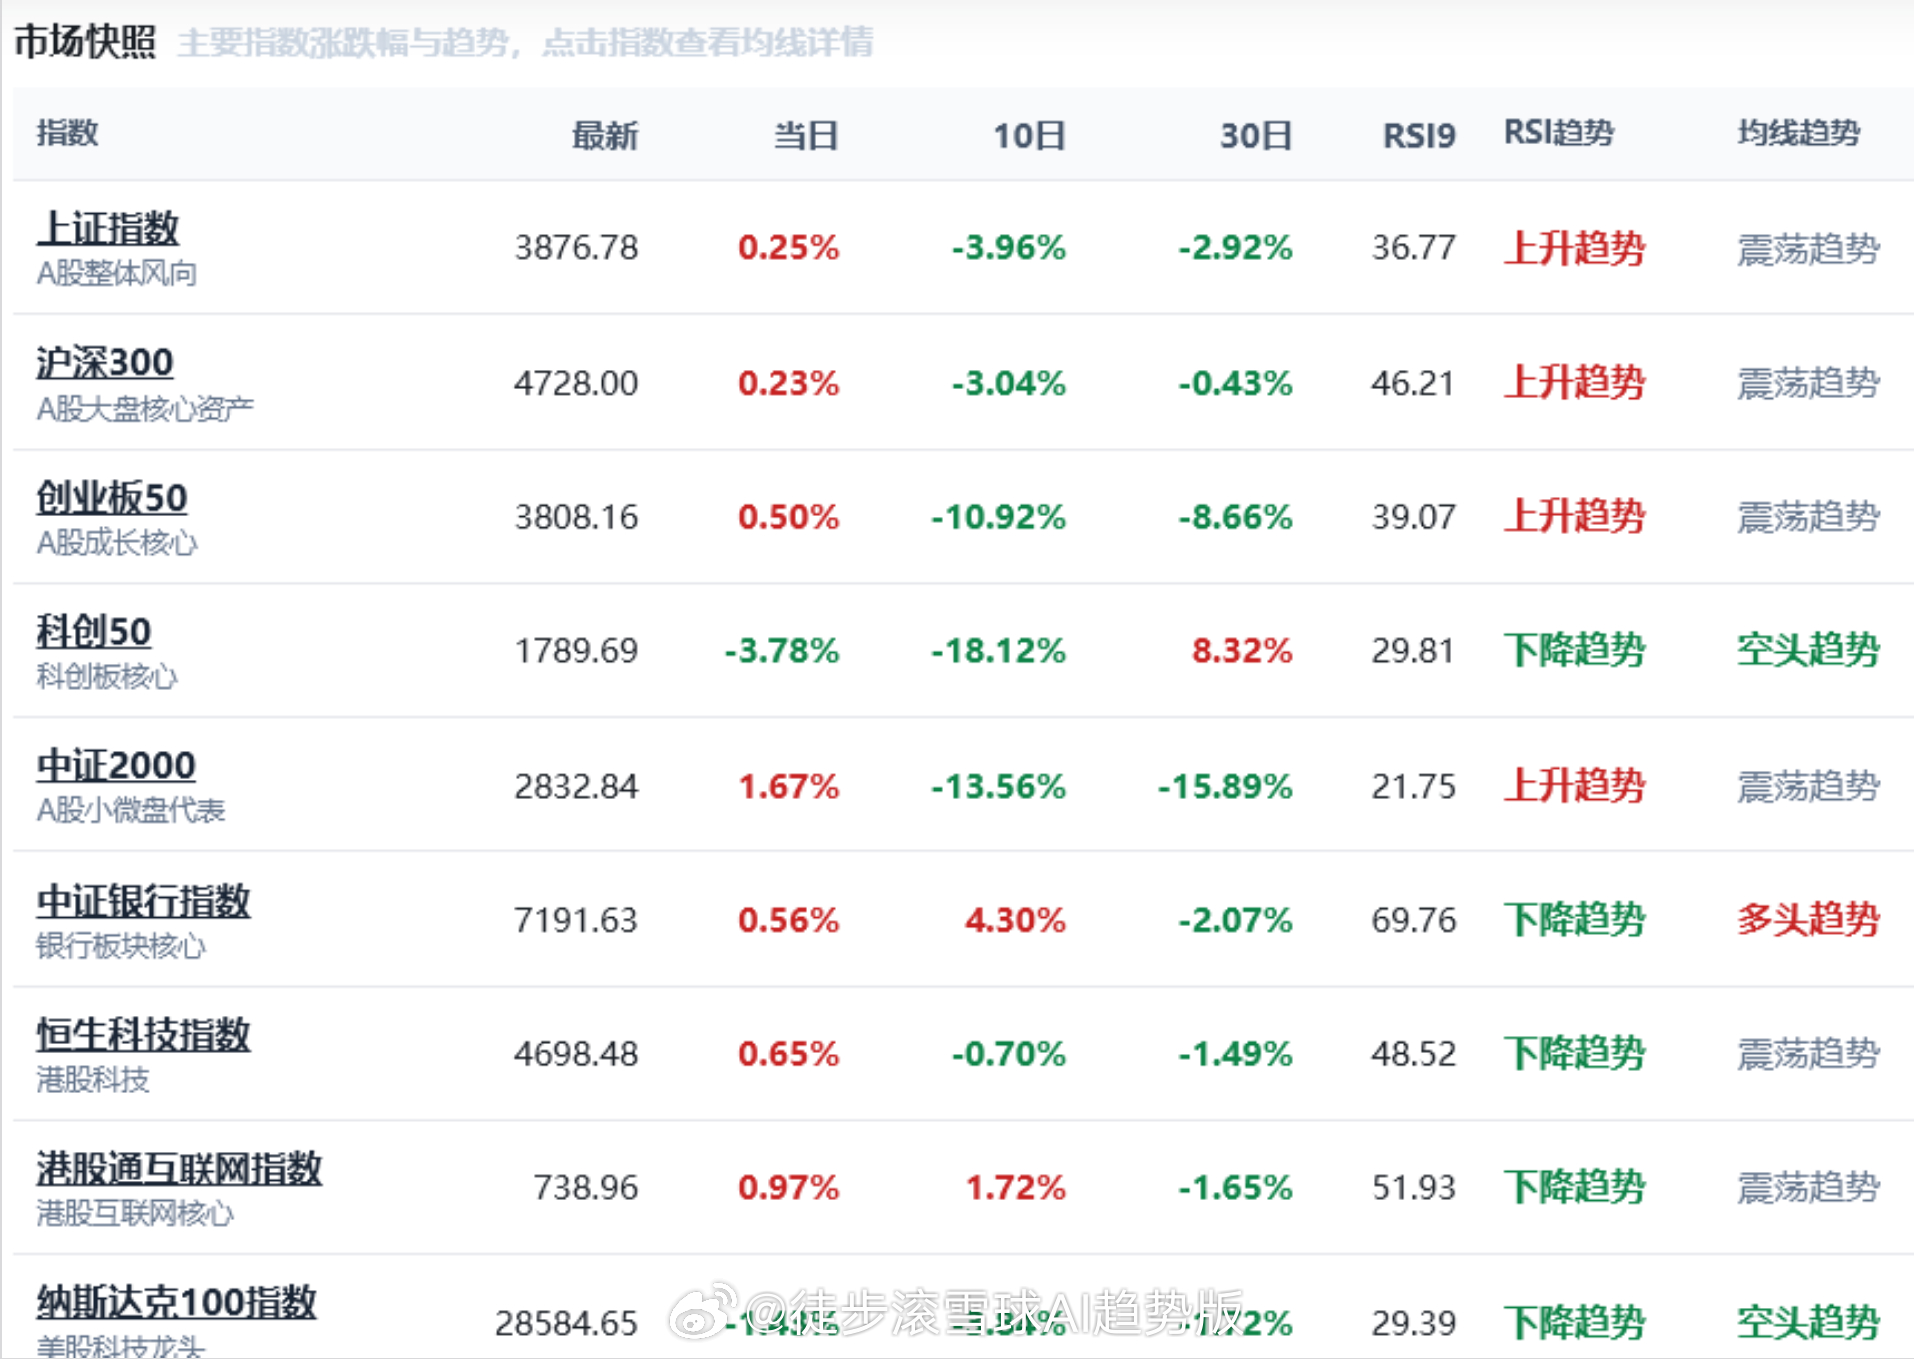Click 30-day change 8.32%
Image resolution: width=1914 pixels, height=1359 pixels.
click(x=1242, y=651)
